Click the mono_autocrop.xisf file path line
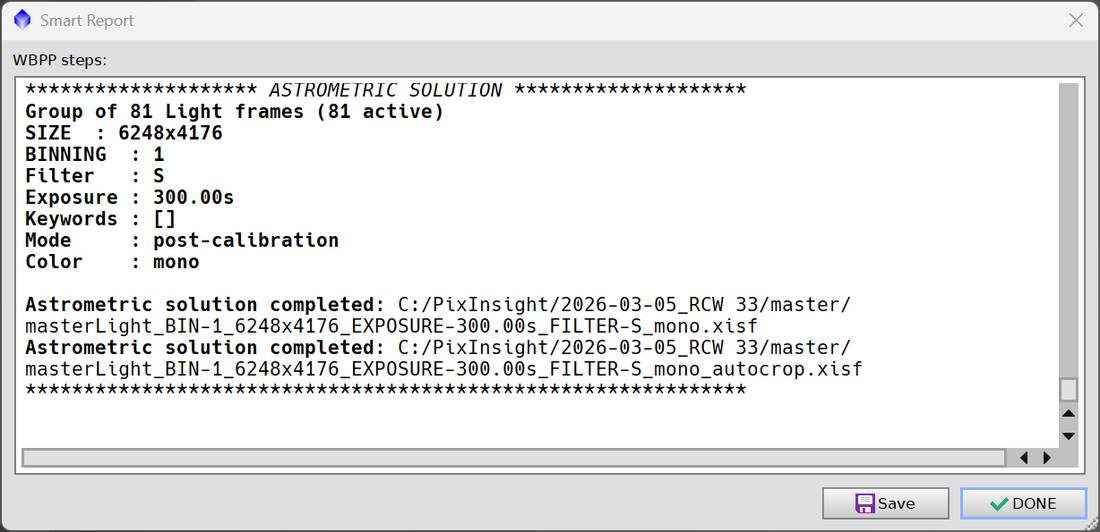 pyautogui.click(x=443, y=368)
